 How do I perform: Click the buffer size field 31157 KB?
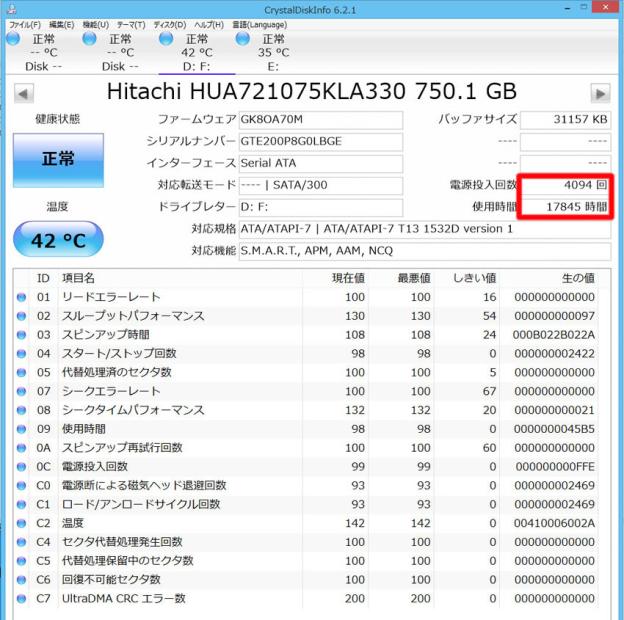pyautogui.click(x=565, y=119)
